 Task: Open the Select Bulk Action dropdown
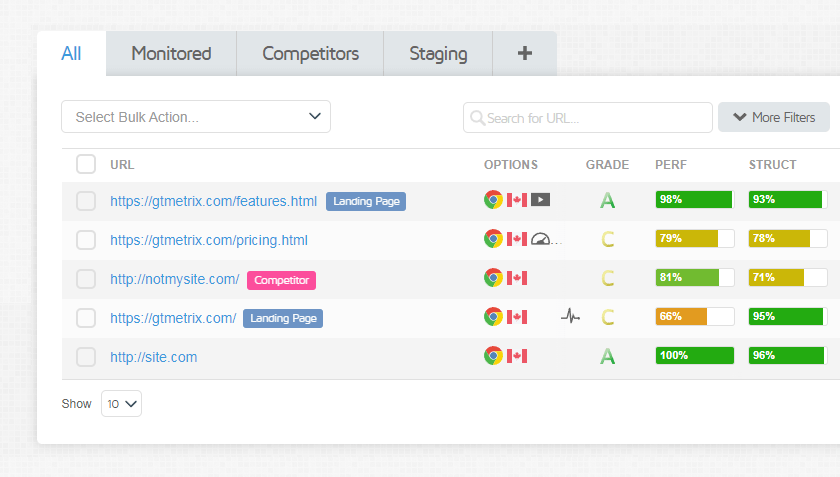coord(196,117)
